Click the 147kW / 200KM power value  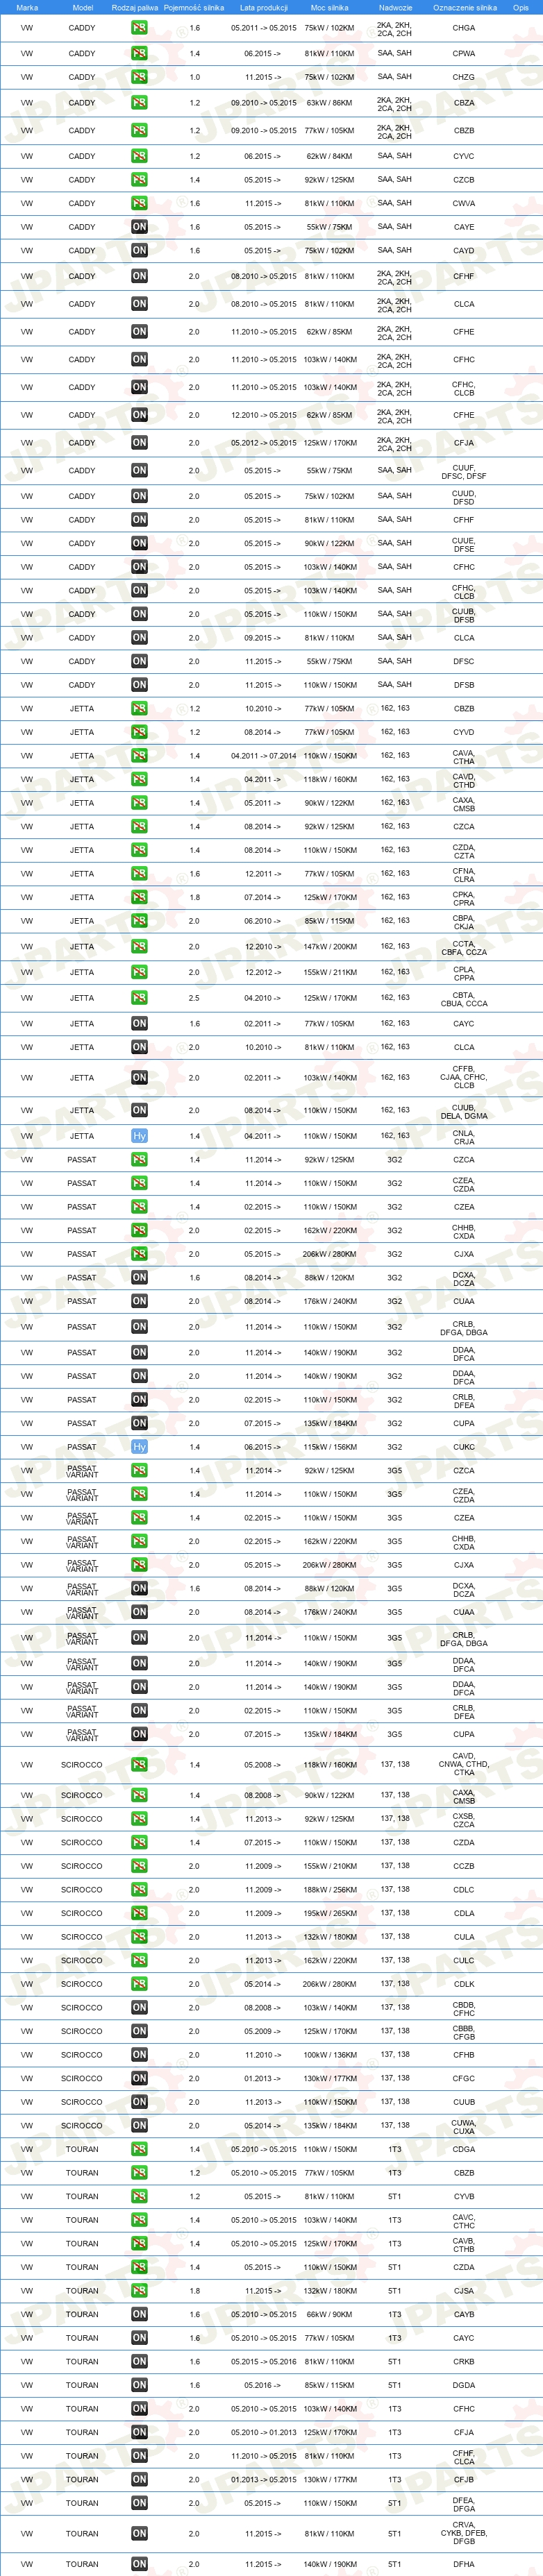tap(329, 946)
